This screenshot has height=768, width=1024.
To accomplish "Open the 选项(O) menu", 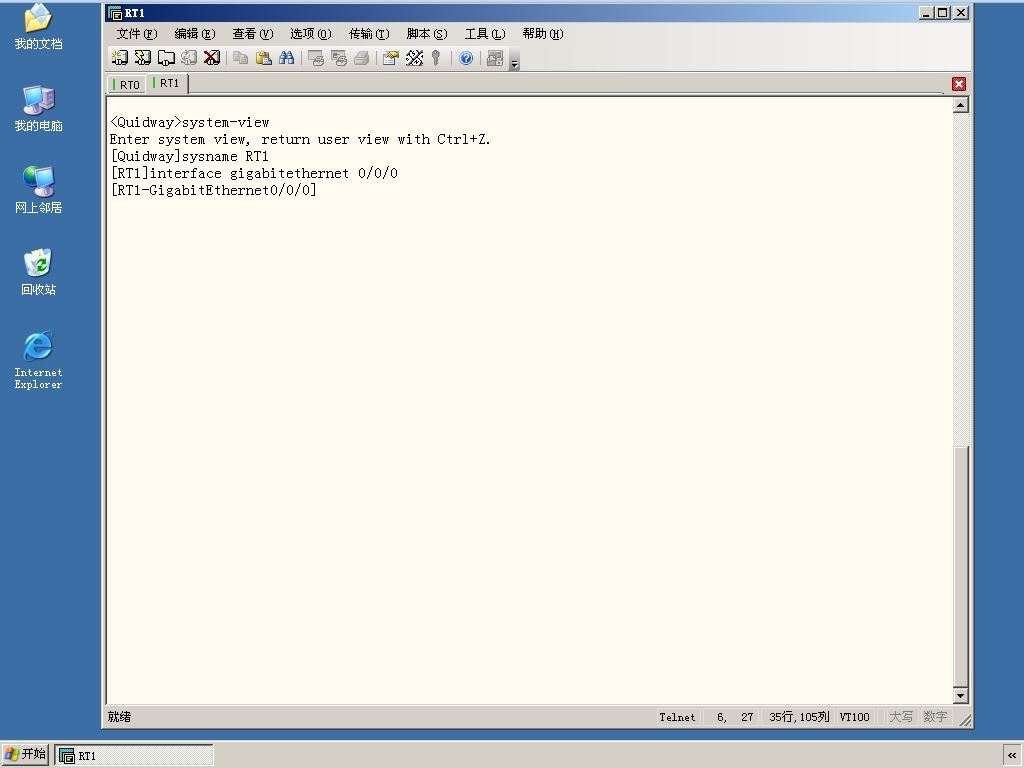I will [x=311, y=34].
